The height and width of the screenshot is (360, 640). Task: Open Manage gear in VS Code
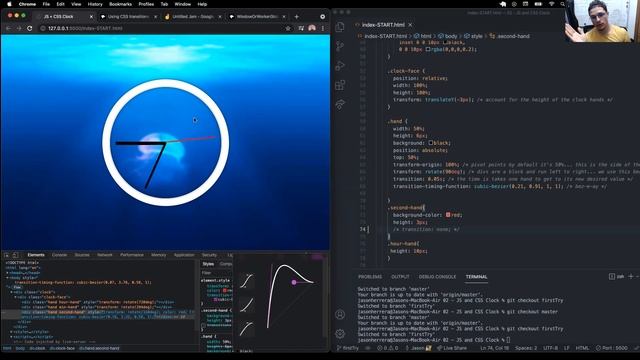pos(340,333)
